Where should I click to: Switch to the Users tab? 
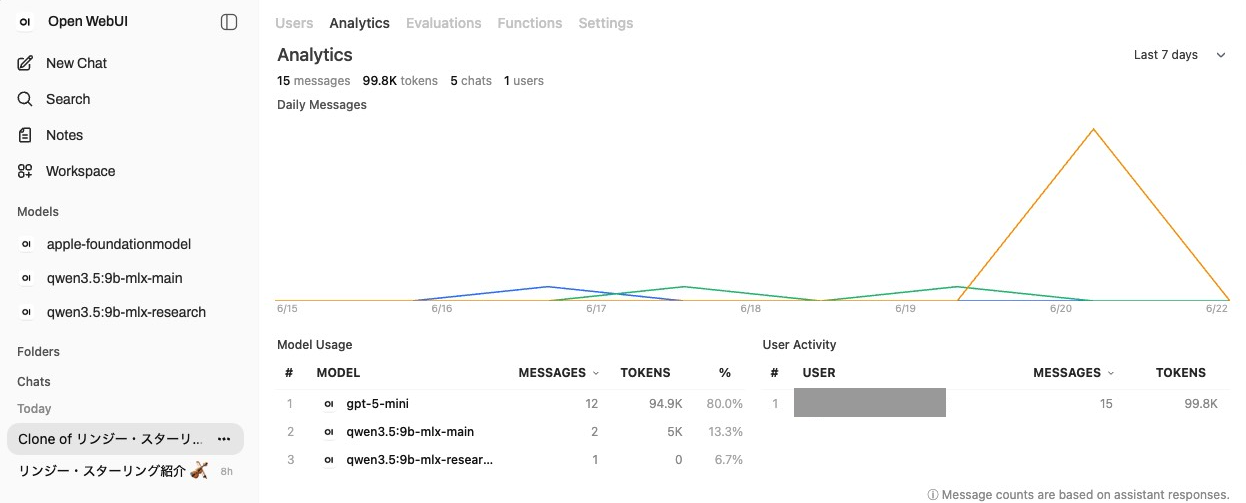tap(294, 23)
